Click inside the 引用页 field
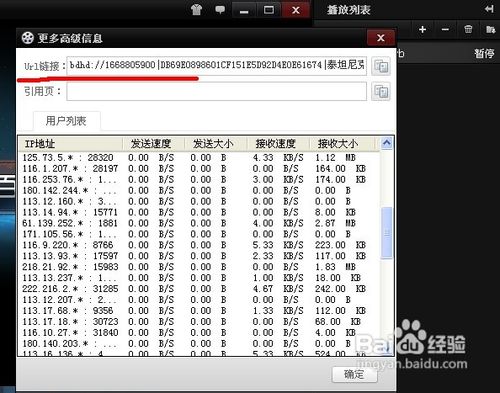Screen dimensions: 500x393 (x=217, y=91)
